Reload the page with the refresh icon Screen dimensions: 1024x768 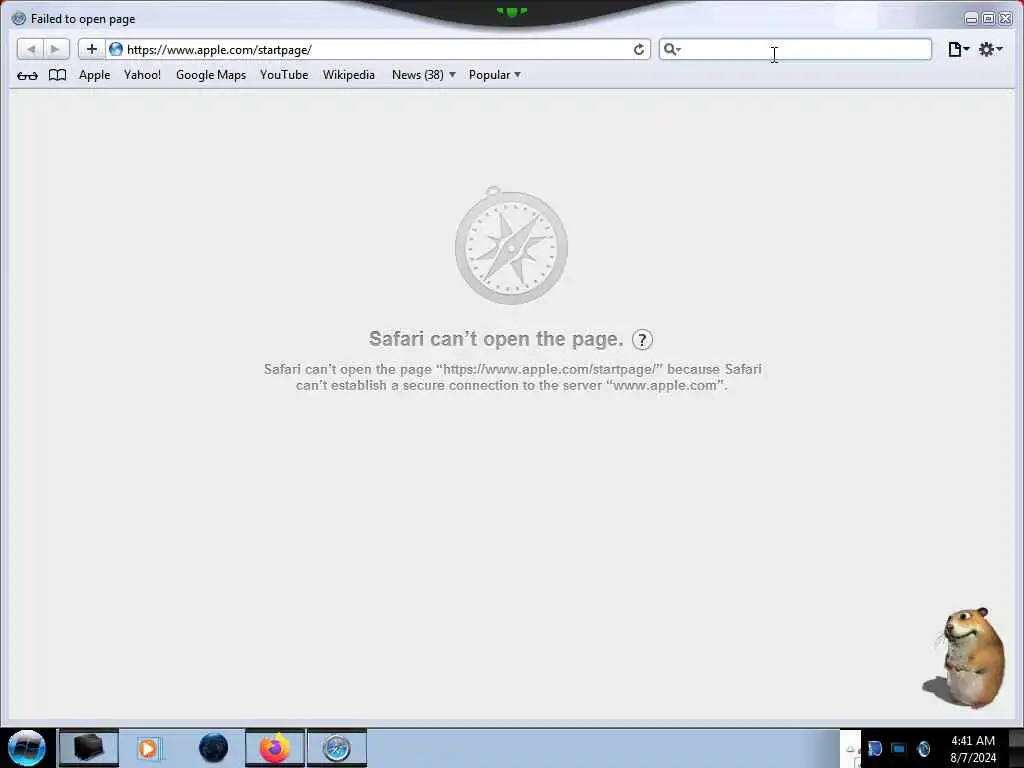click(639, 49)
